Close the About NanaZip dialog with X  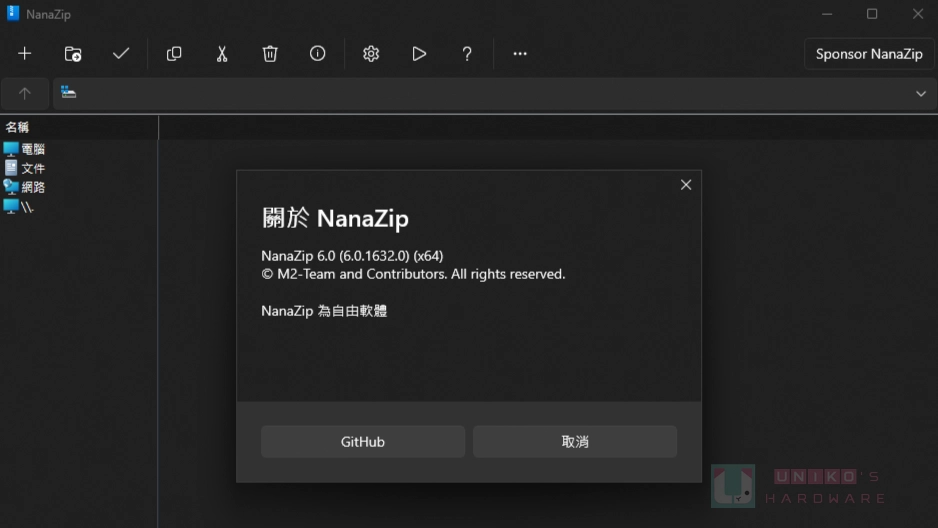click(x=686, y=185)
